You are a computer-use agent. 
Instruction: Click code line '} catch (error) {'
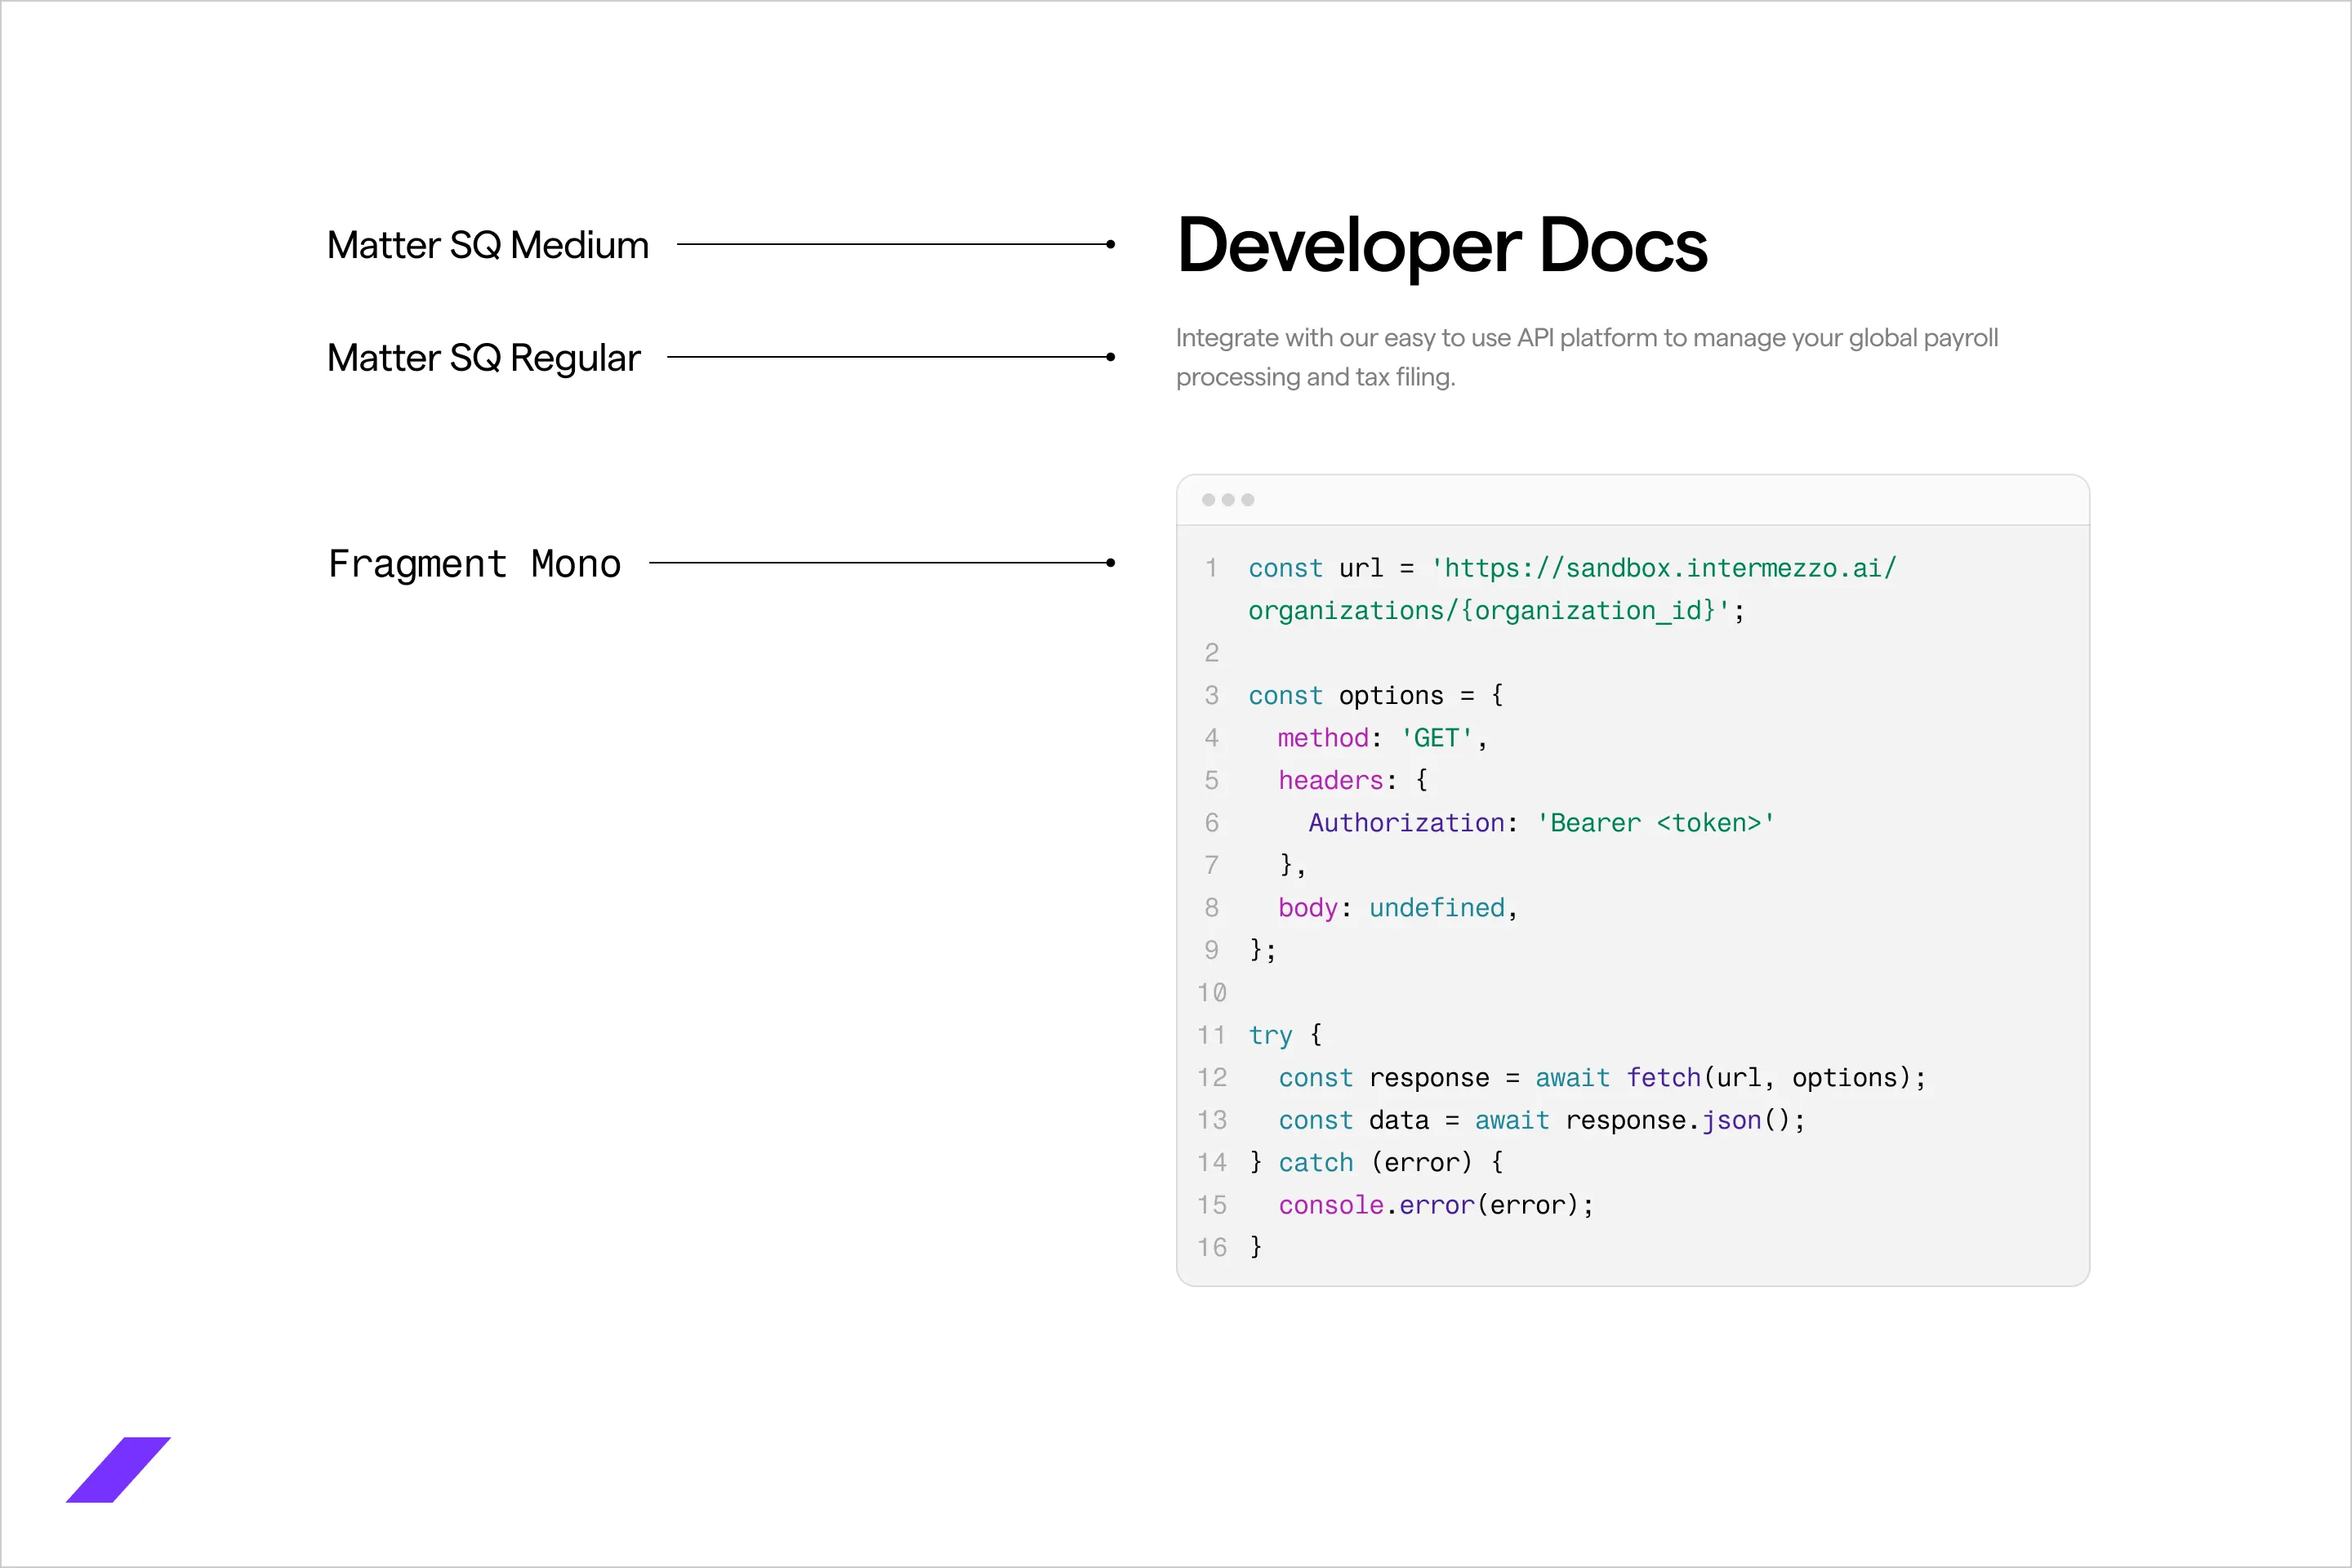1376,1162
